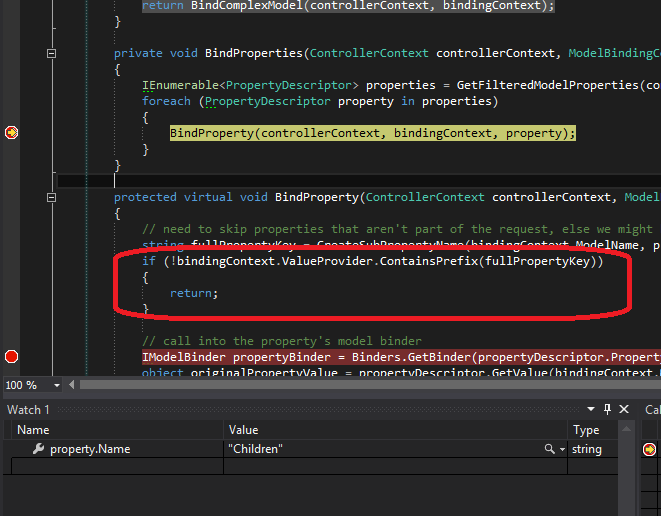Open the visualizer dropdown arrow beside the magnifier
The height and width of the screenshot is (516, 661).
pyautogui.click(x=562, y=450)
